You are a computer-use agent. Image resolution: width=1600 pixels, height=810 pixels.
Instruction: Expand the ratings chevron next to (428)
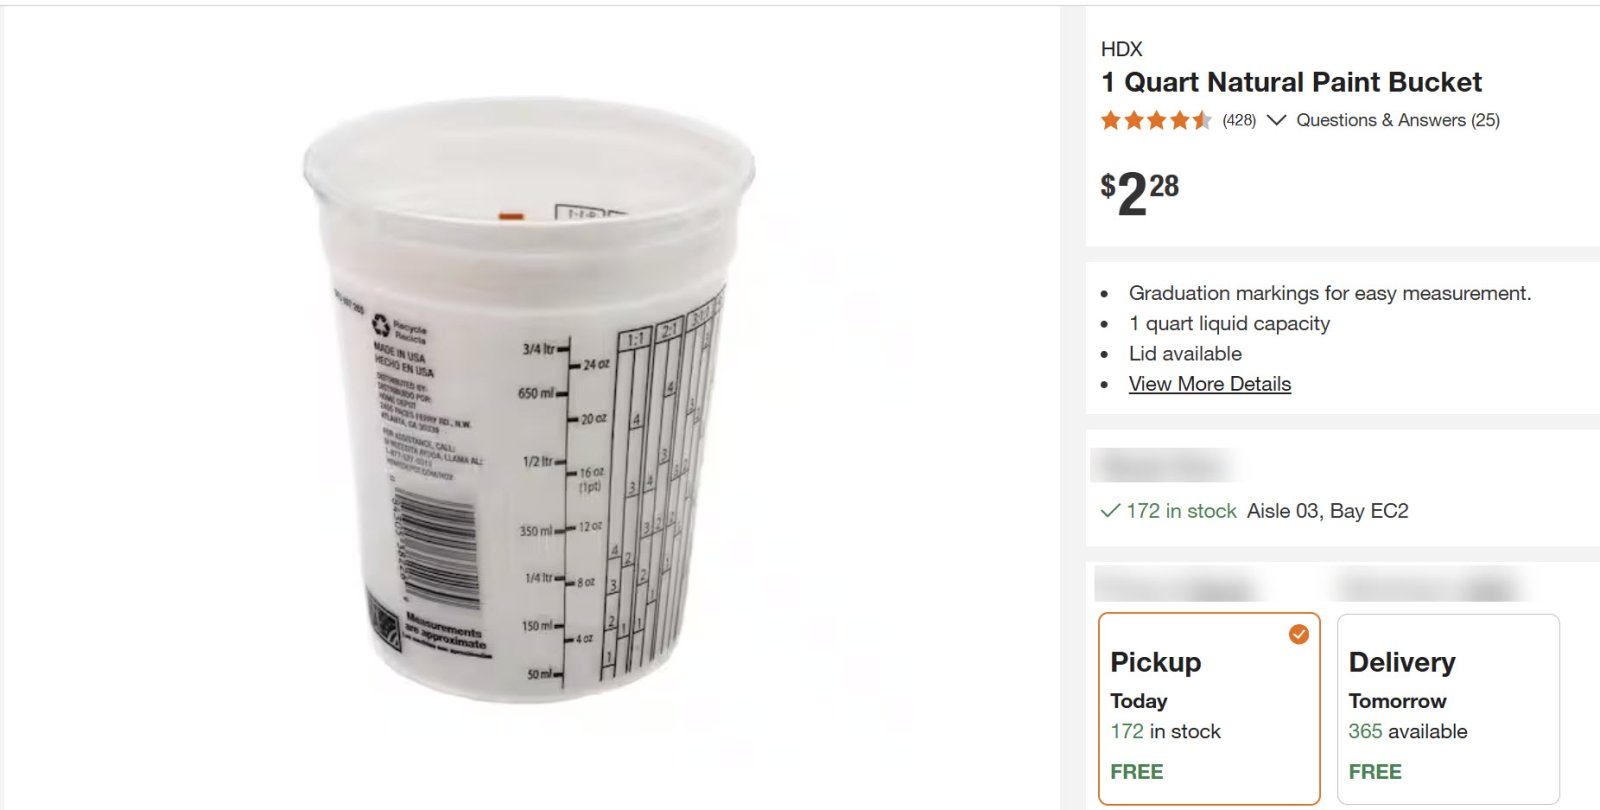pos(1276,120)
